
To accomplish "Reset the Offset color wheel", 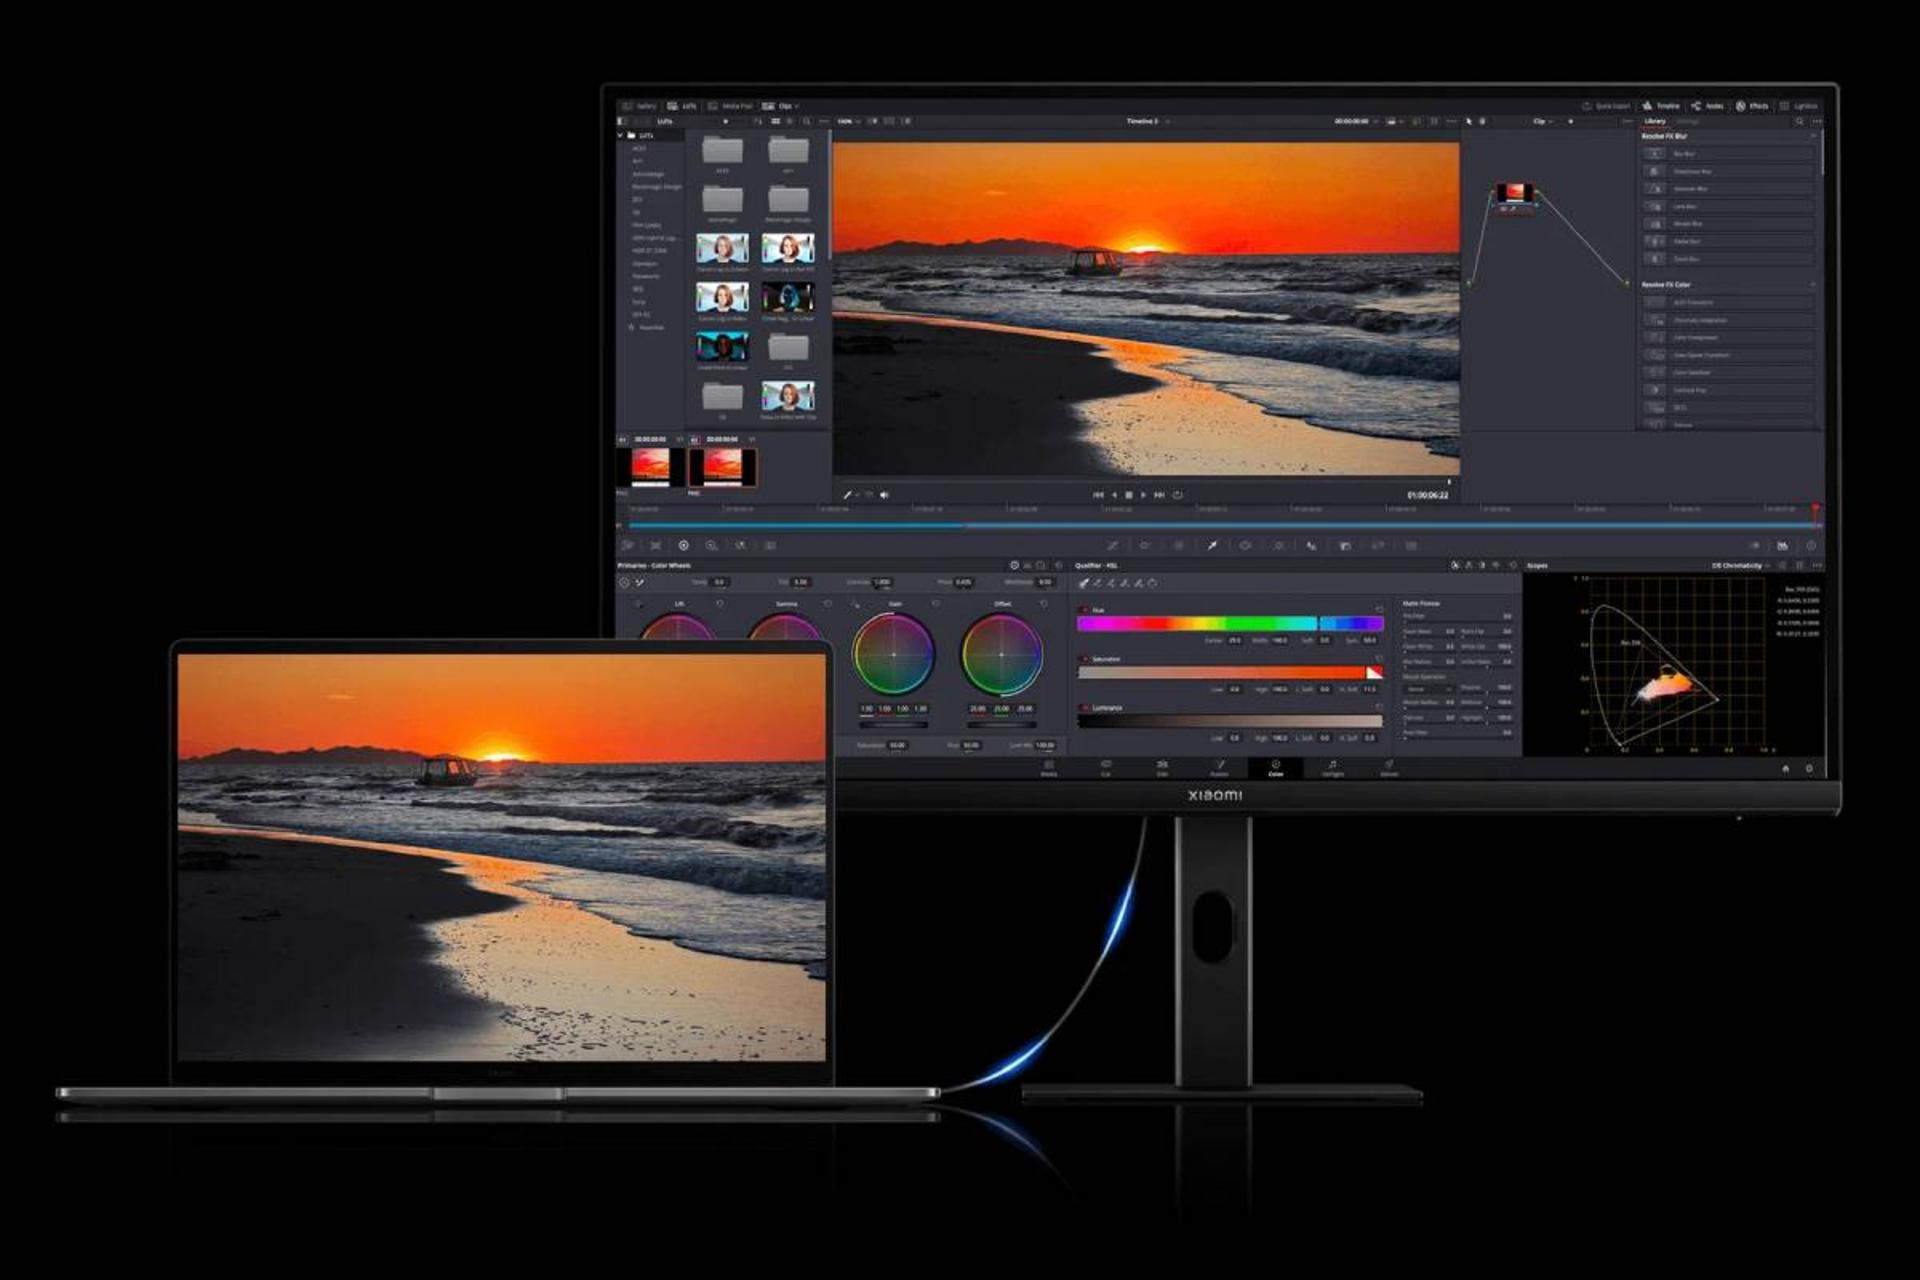I will tap(1044, 604).
